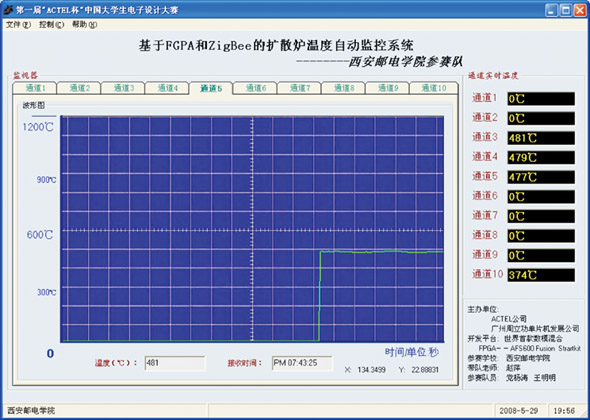The height and width of the screenshot is (420, 590).
Task: Select the 通道3 tab
Action: [123, 88]
